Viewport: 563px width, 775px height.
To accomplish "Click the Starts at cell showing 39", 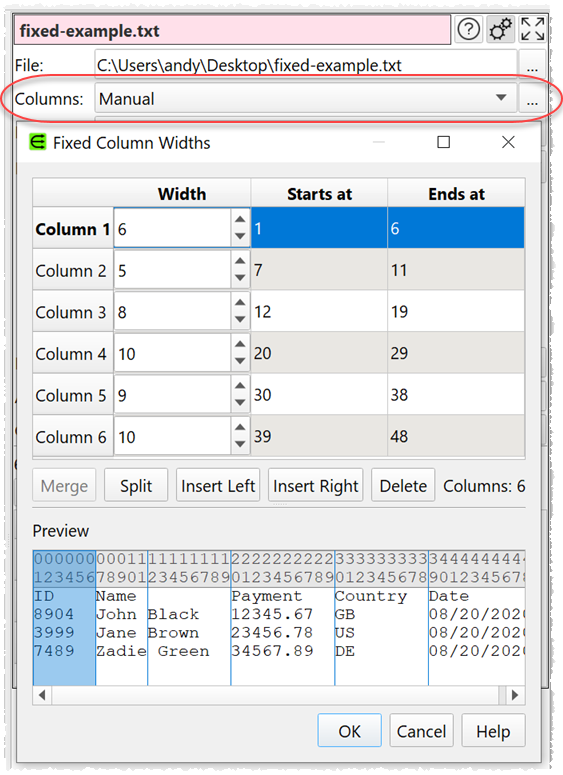I will [x=319, y=436].
